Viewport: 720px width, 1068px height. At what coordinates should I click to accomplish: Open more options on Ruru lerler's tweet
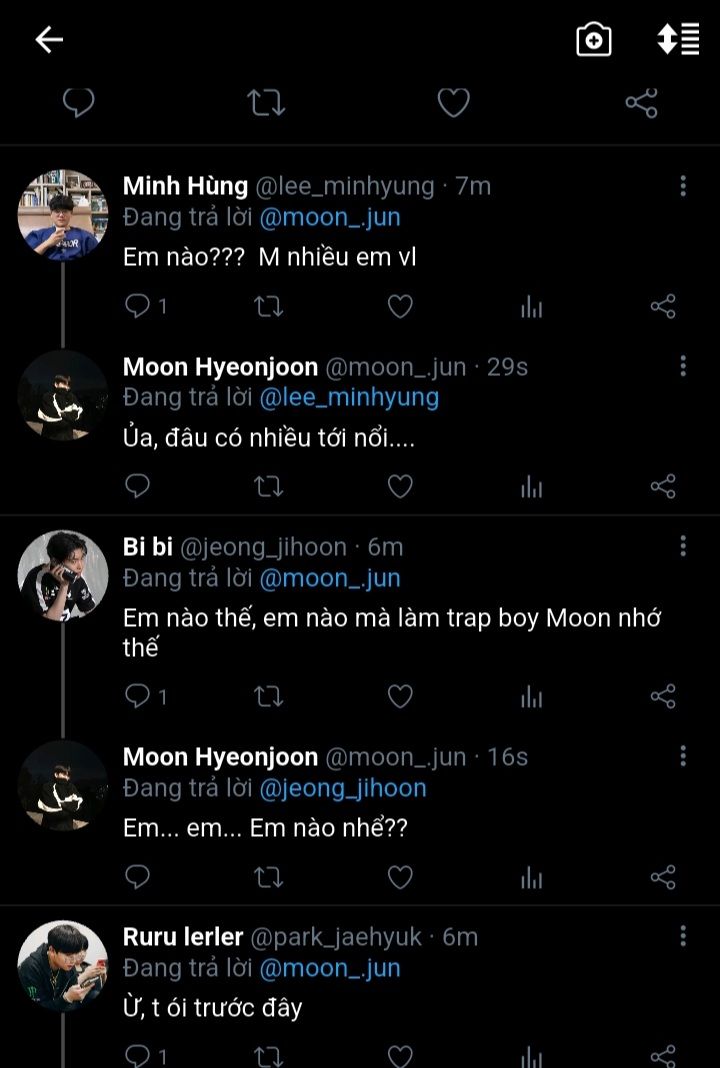[683, 936]
